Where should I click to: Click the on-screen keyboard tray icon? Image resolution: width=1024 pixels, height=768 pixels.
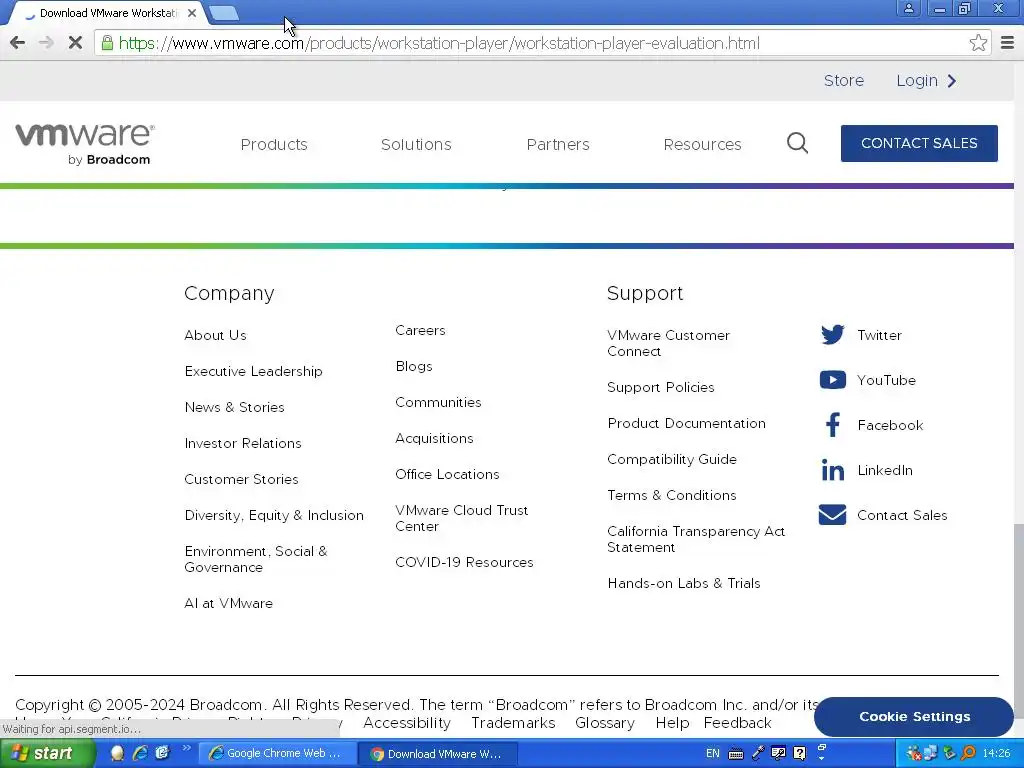735,754
